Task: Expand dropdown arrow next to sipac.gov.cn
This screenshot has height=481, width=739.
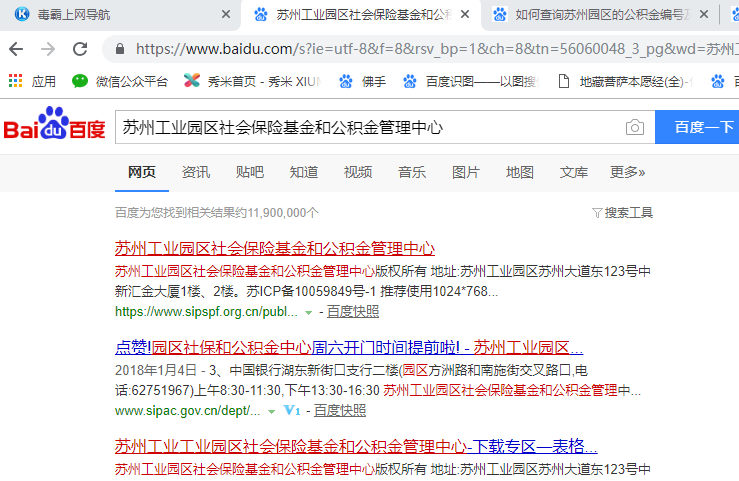Action: [271, 412]
